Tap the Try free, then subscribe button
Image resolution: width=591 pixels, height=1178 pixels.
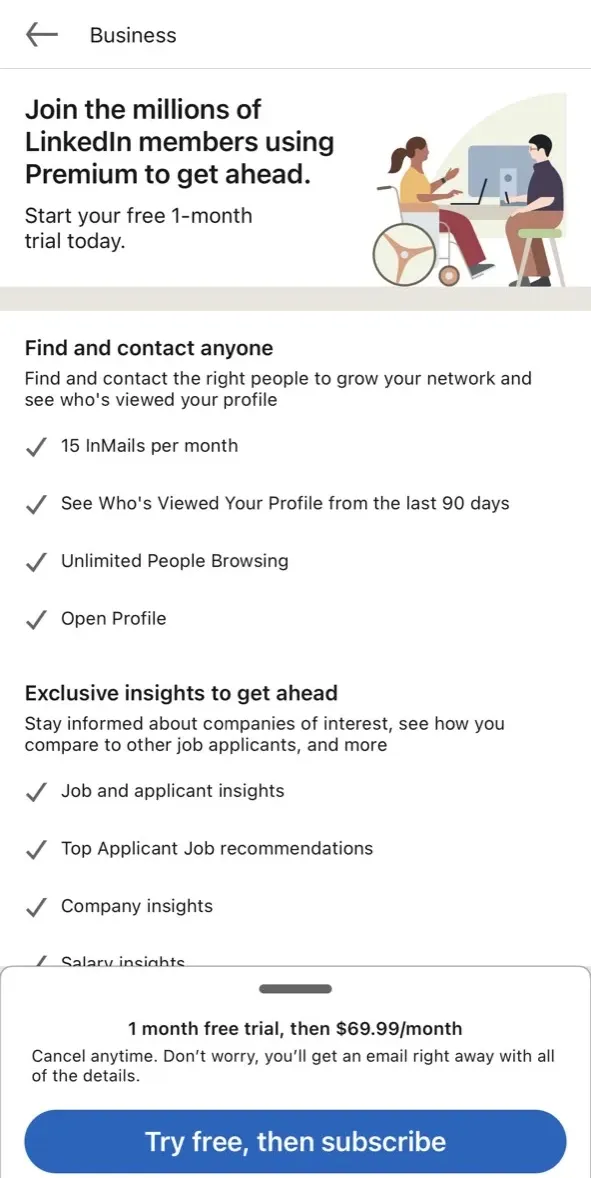(x=295, y=1141)
